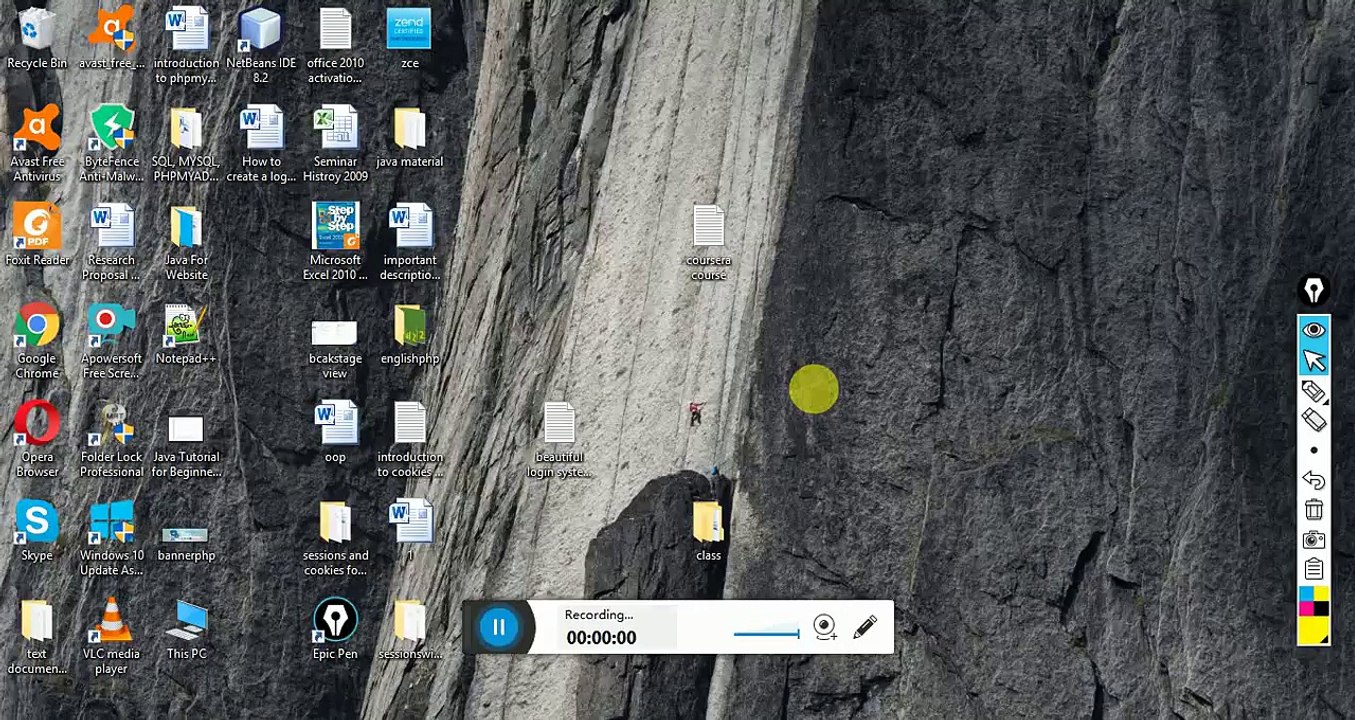Select the "beautiful login syste..." file
Image resolution: width=1355 pixels, height=720 pixels.
tap(559, 440)
